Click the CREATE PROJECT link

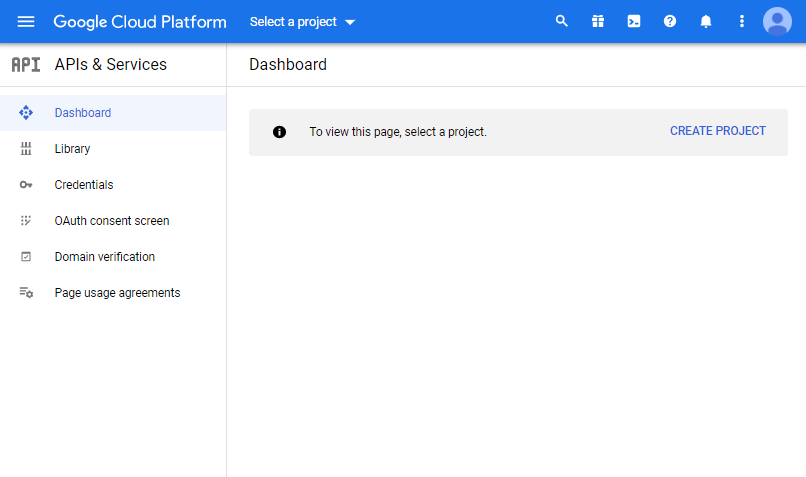pos(718,131)
